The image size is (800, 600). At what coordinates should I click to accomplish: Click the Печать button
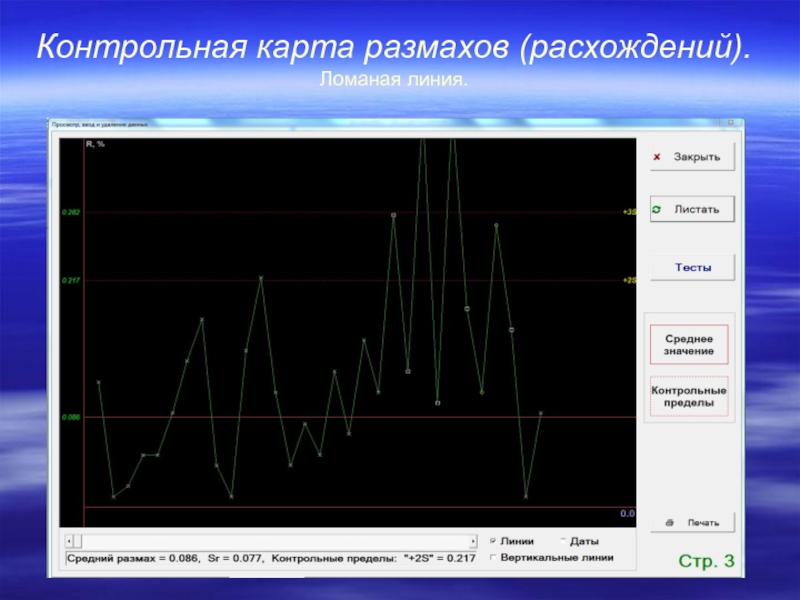692,522
